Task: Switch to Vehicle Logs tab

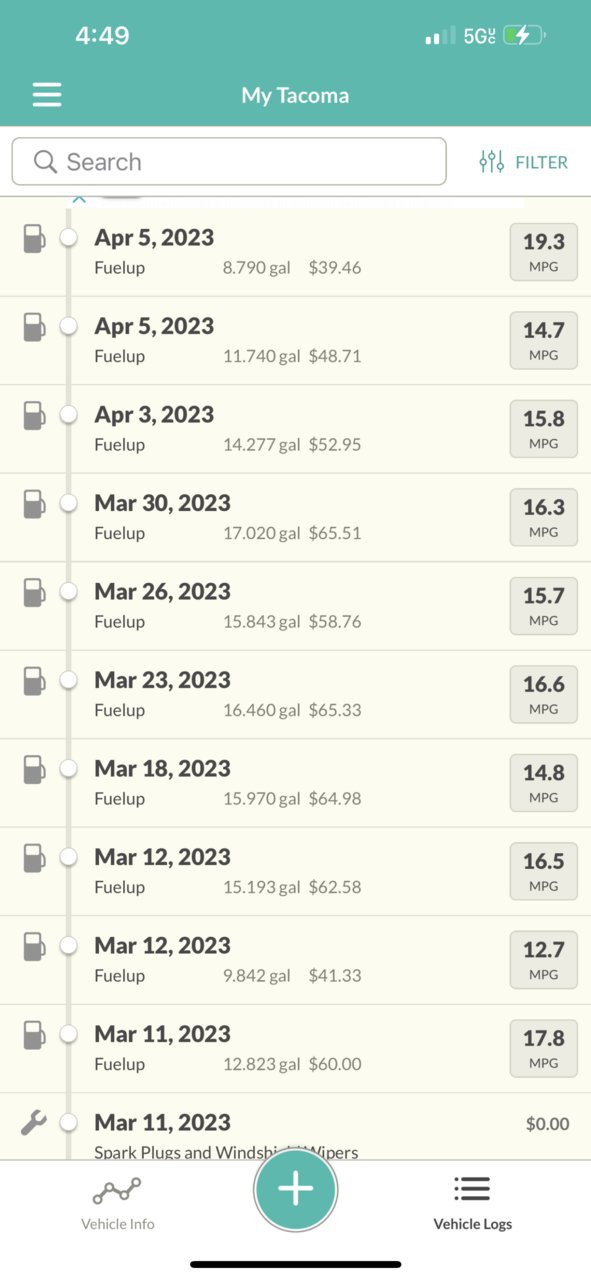Action: 472,1203
